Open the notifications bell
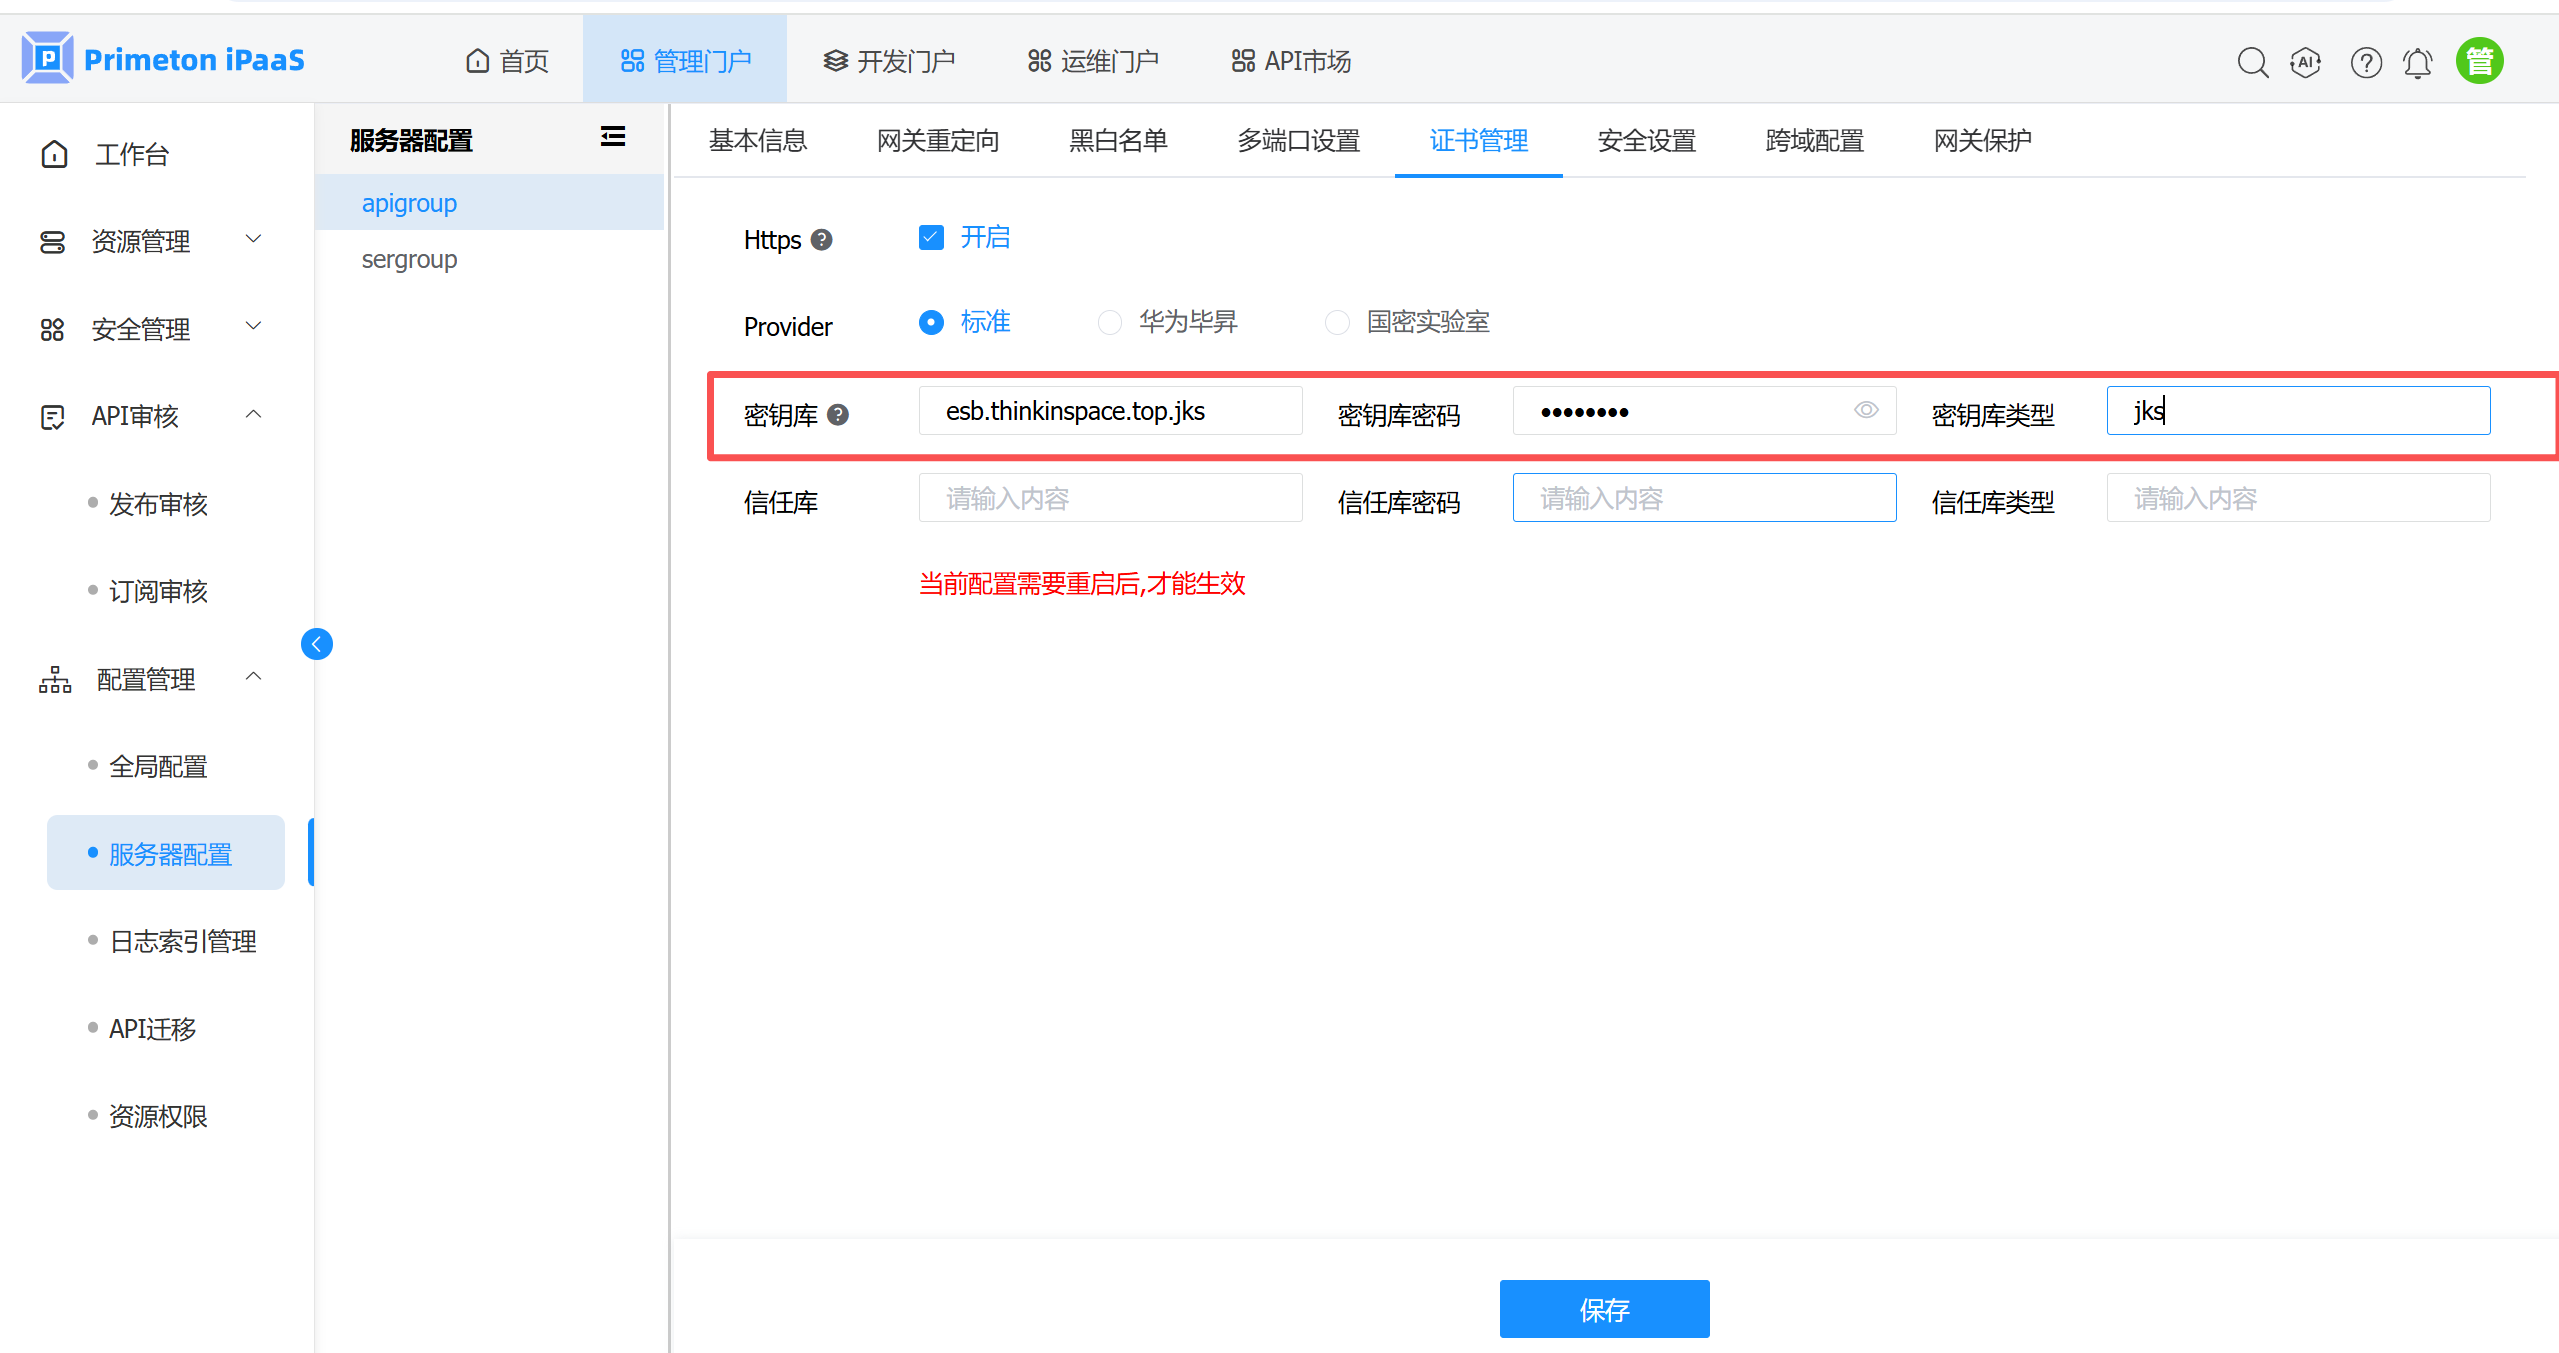 (2417, 62)
